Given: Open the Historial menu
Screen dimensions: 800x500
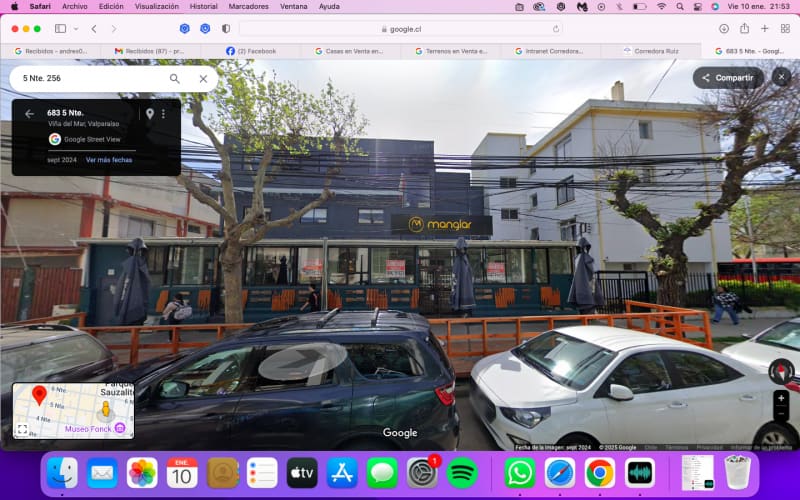Looking at the screenshot, I should click(204, 7).
